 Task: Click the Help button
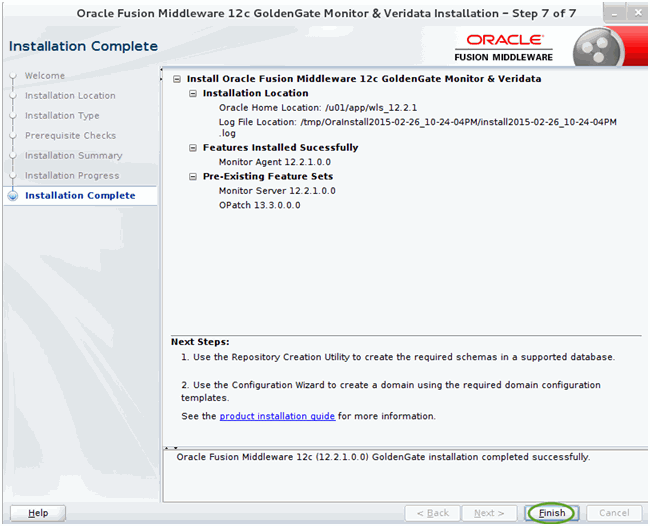(x=38, y=513)
